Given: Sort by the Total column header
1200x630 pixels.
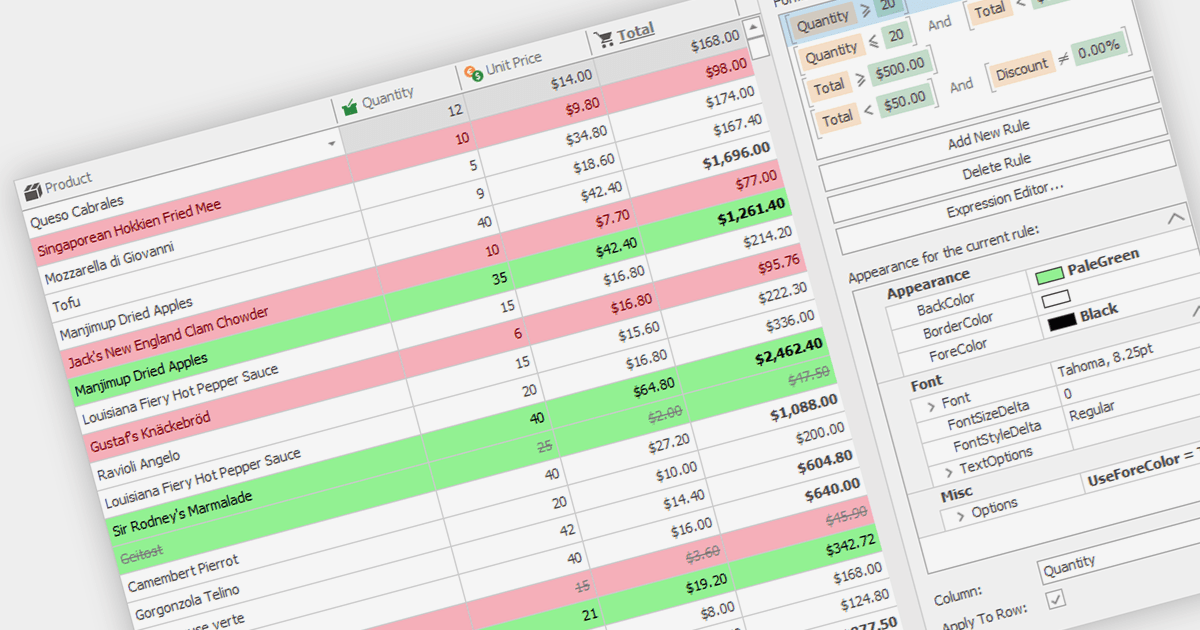Looking at the screenshot, I should point(636,32).
